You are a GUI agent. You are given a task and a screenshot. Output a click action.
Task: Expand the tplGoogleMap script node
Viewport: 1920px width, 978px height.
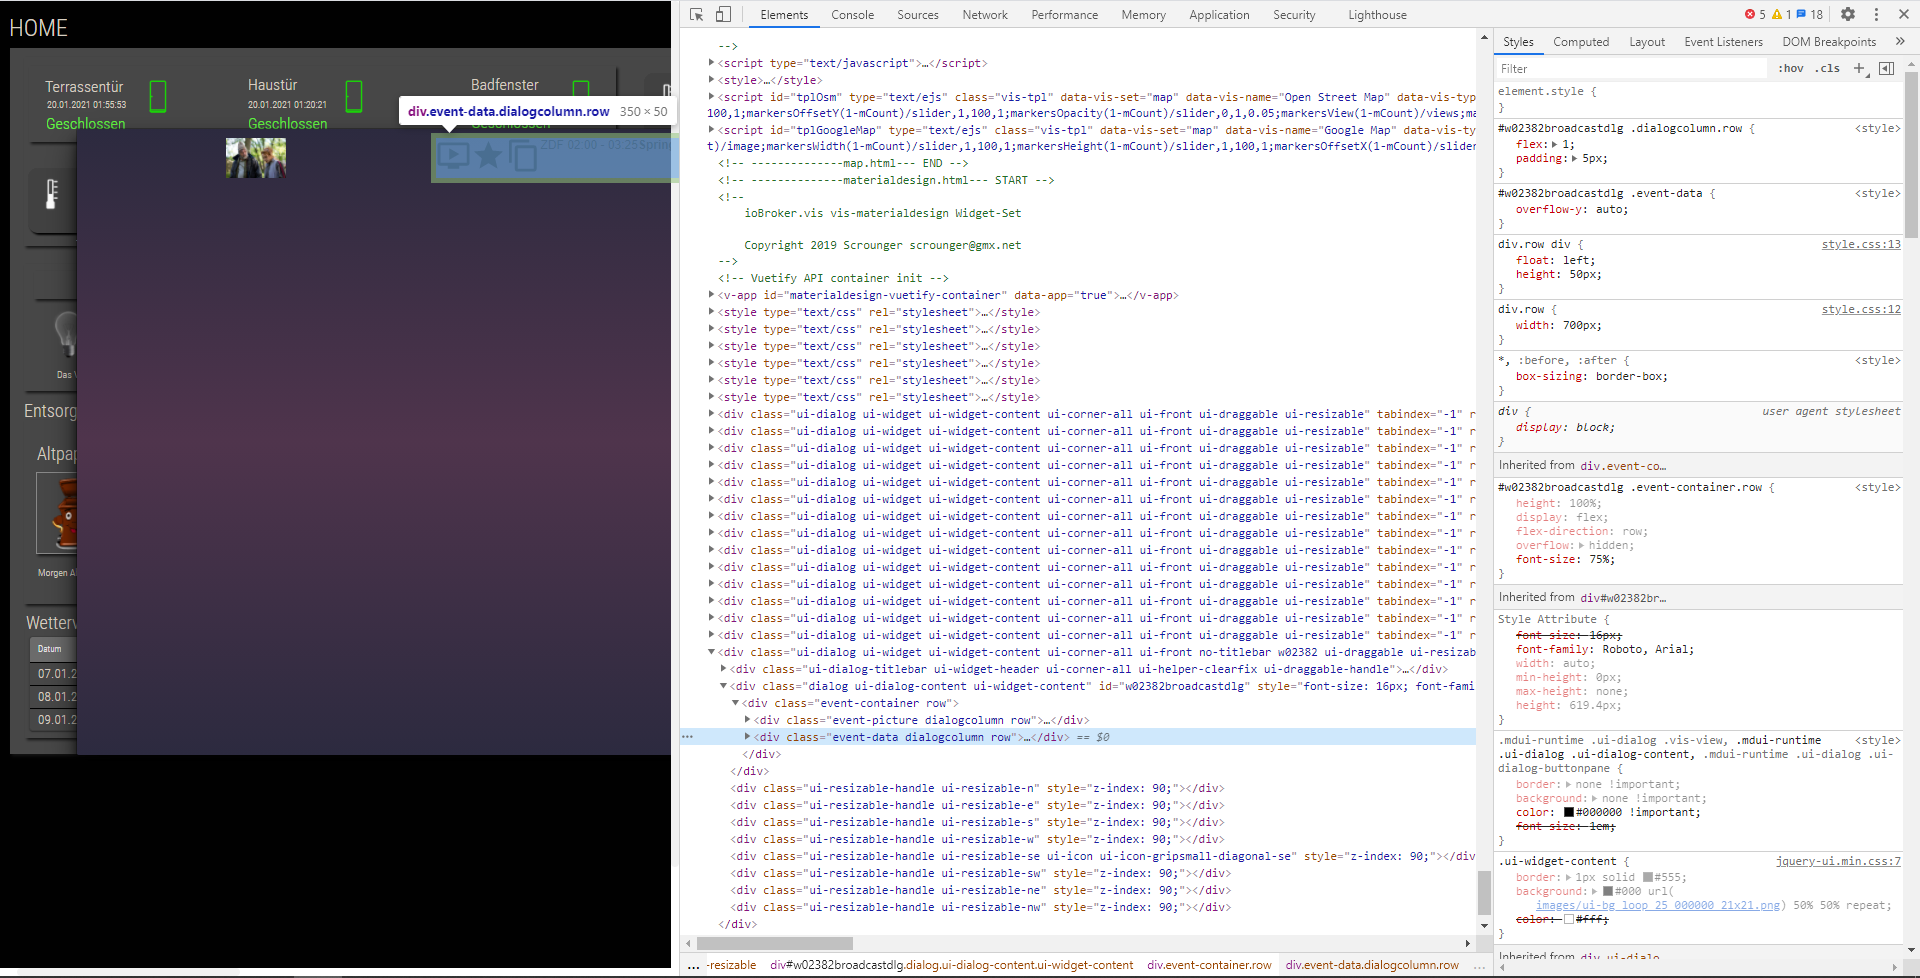tap(711, 130)
